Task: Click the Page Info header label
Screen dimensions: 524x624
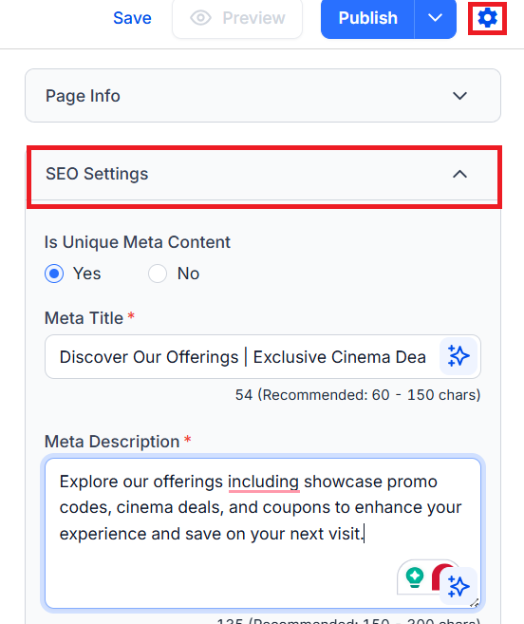Action: (x=83, y=96)
